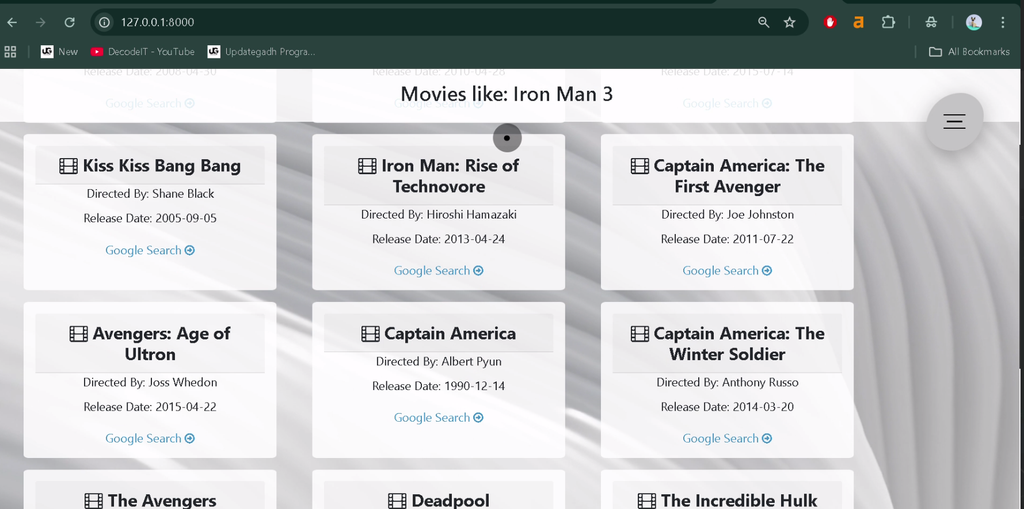Screen dimensions: 1024x509
Task: Click the film icon beside Deadpool
Action: (x=397, y=501)
